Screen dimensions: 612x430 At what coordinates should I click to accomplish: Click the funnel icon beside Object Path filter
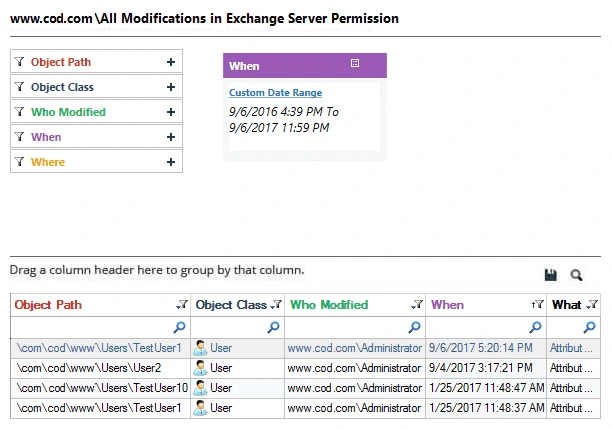coord(19,62)
